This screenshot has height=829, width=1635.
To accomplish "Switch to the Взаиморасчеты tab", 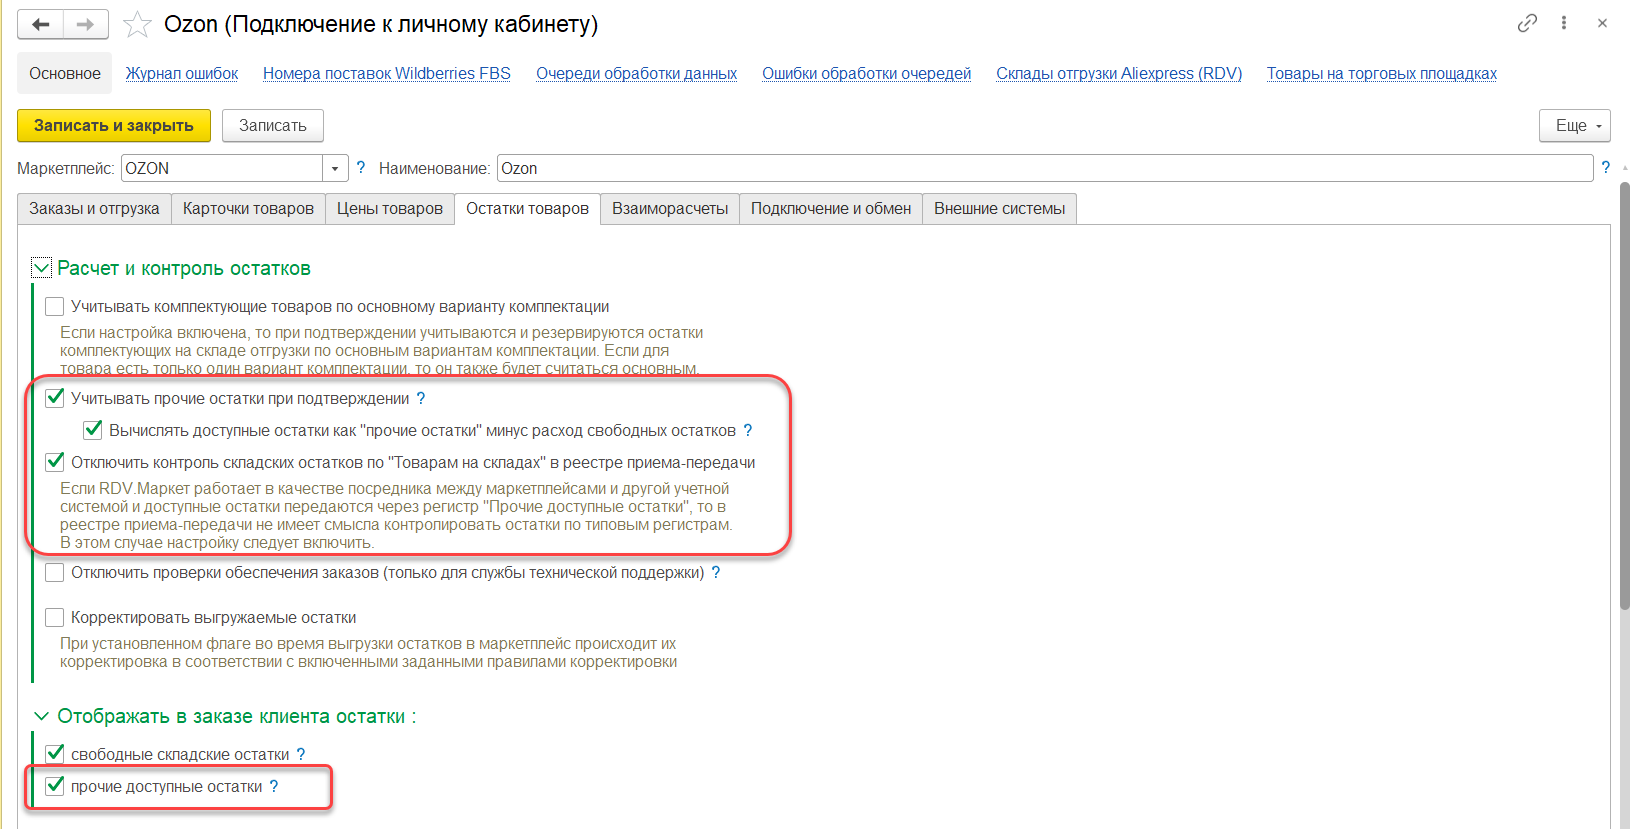I will (670, 209).
